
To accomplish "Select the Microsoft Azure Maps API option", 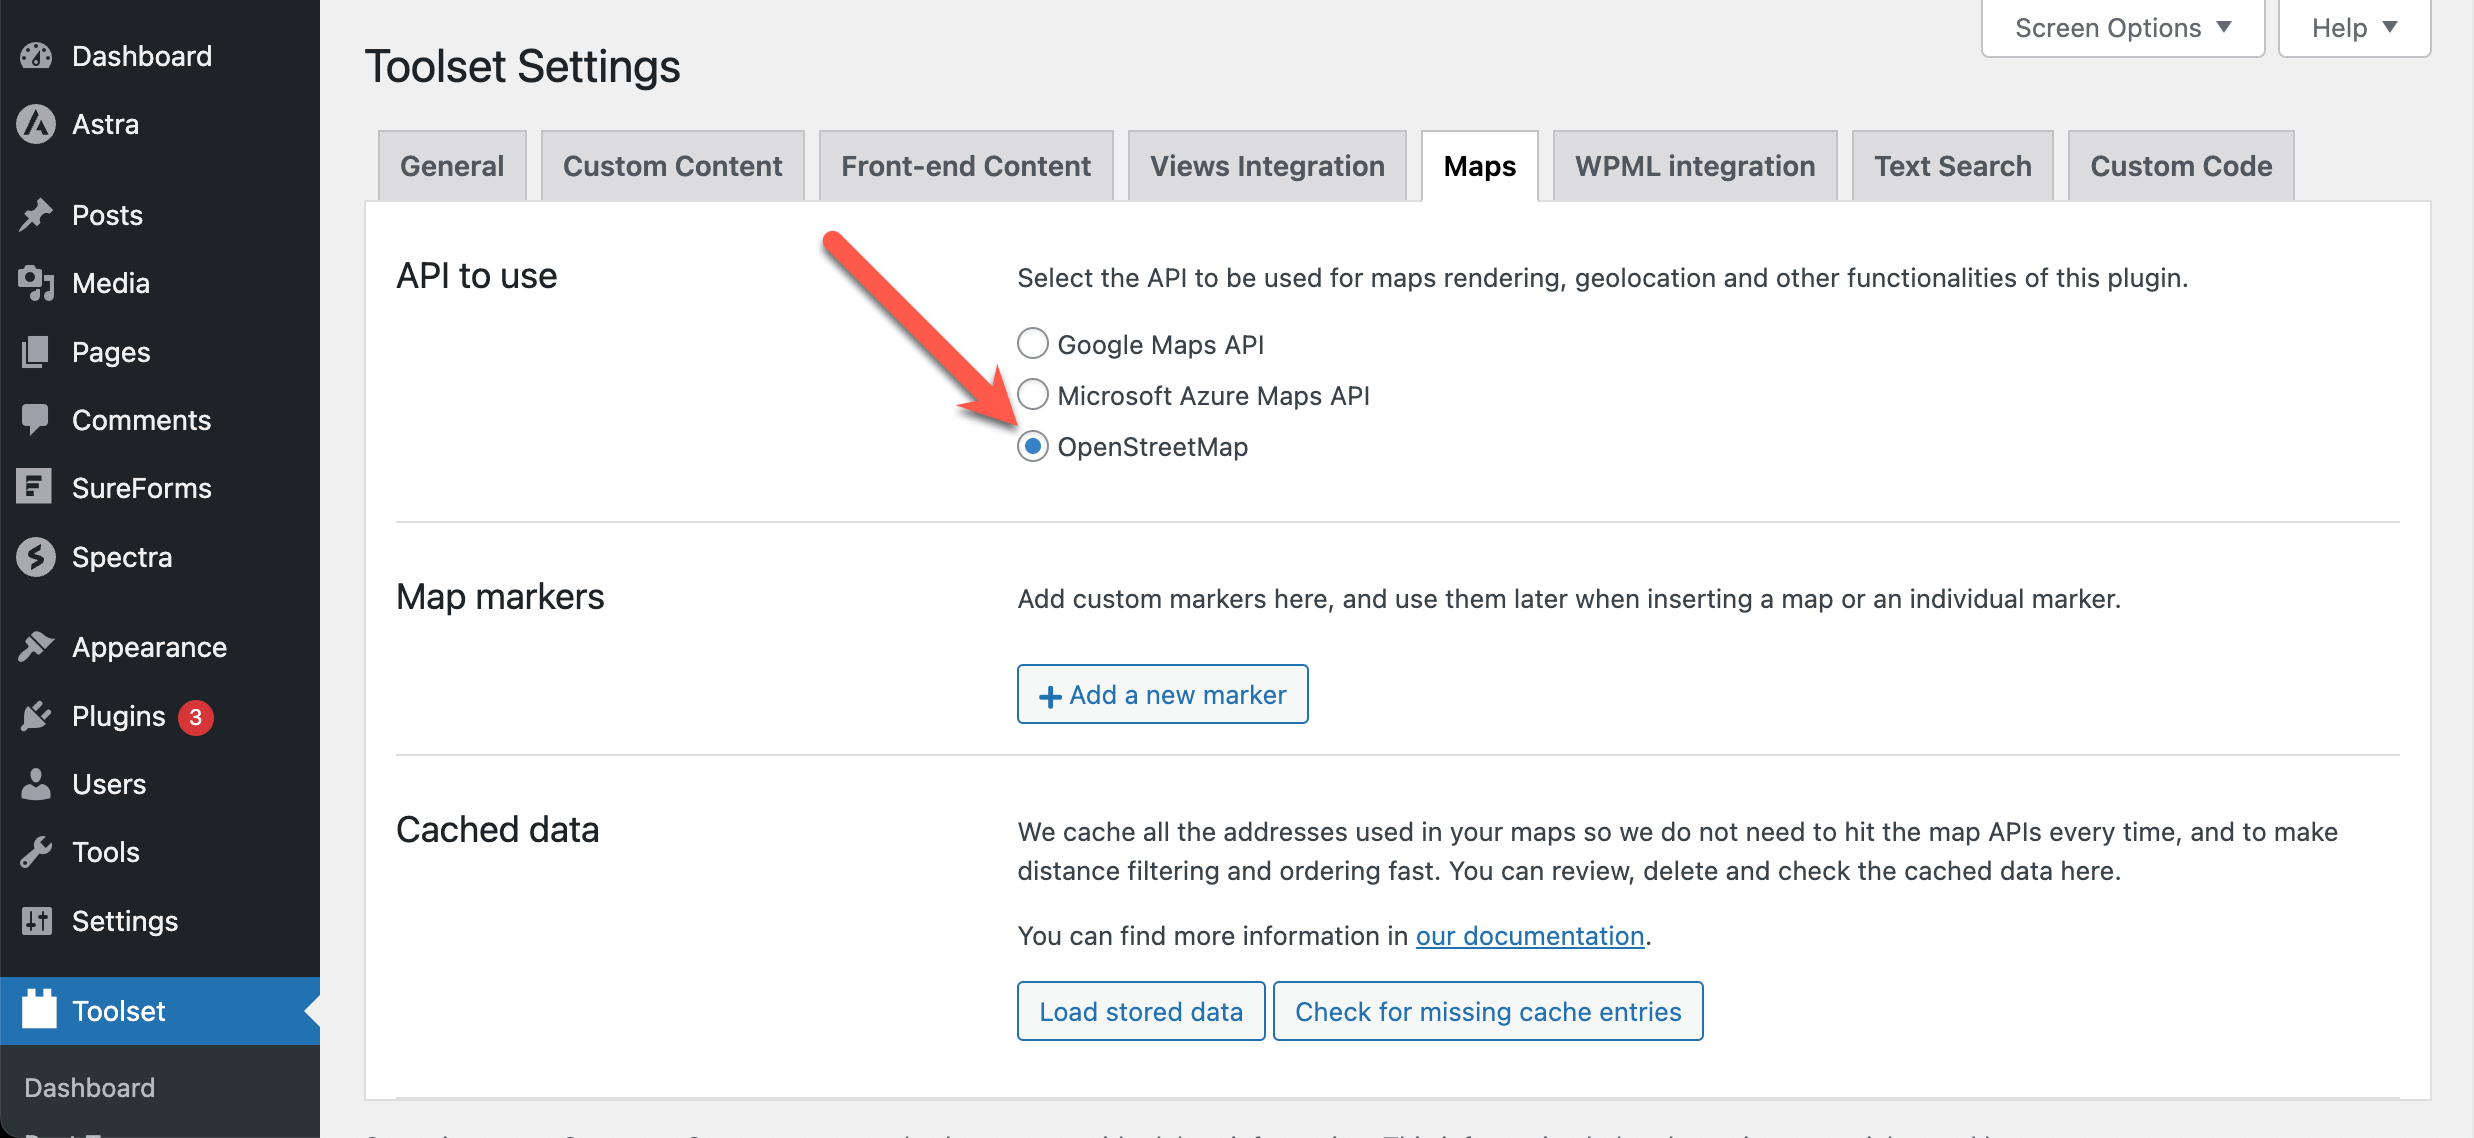I will pyautogui.click(x=1033, y=395).
